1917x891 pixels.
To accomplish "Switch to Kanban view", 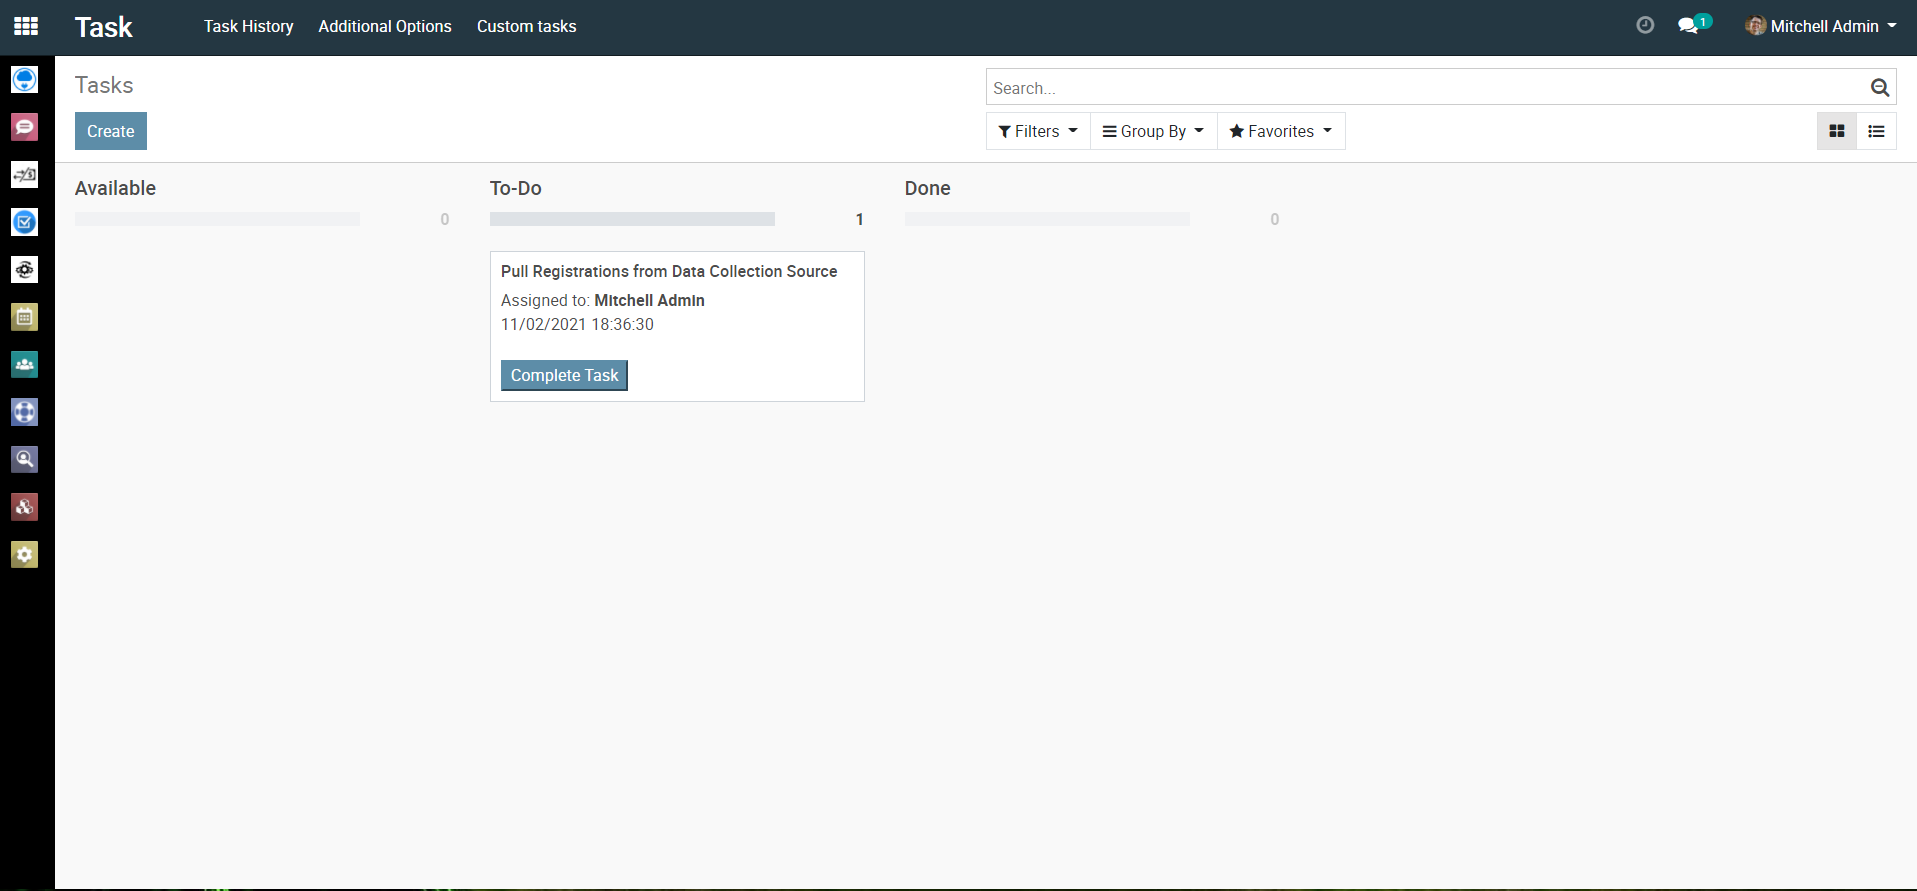I will [1837, 131].
